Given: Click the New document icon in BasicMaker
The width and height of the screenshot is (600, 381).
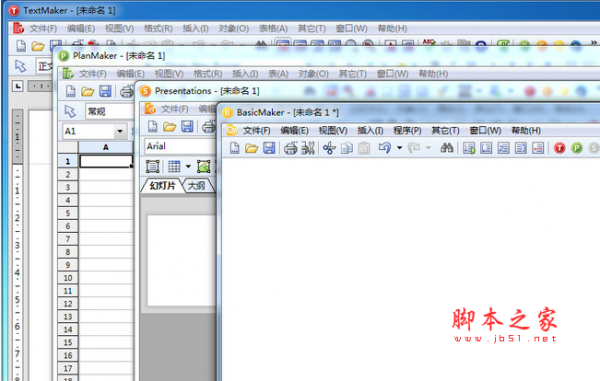Looking at the screenshot, I should 234,148.
